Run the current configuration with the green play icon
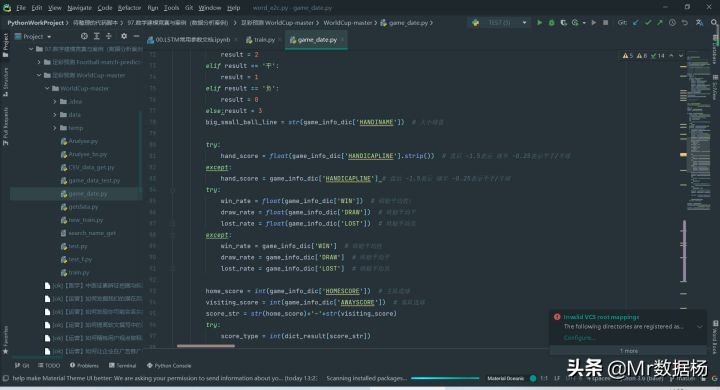720x390 pixels. tap(540, 23)
